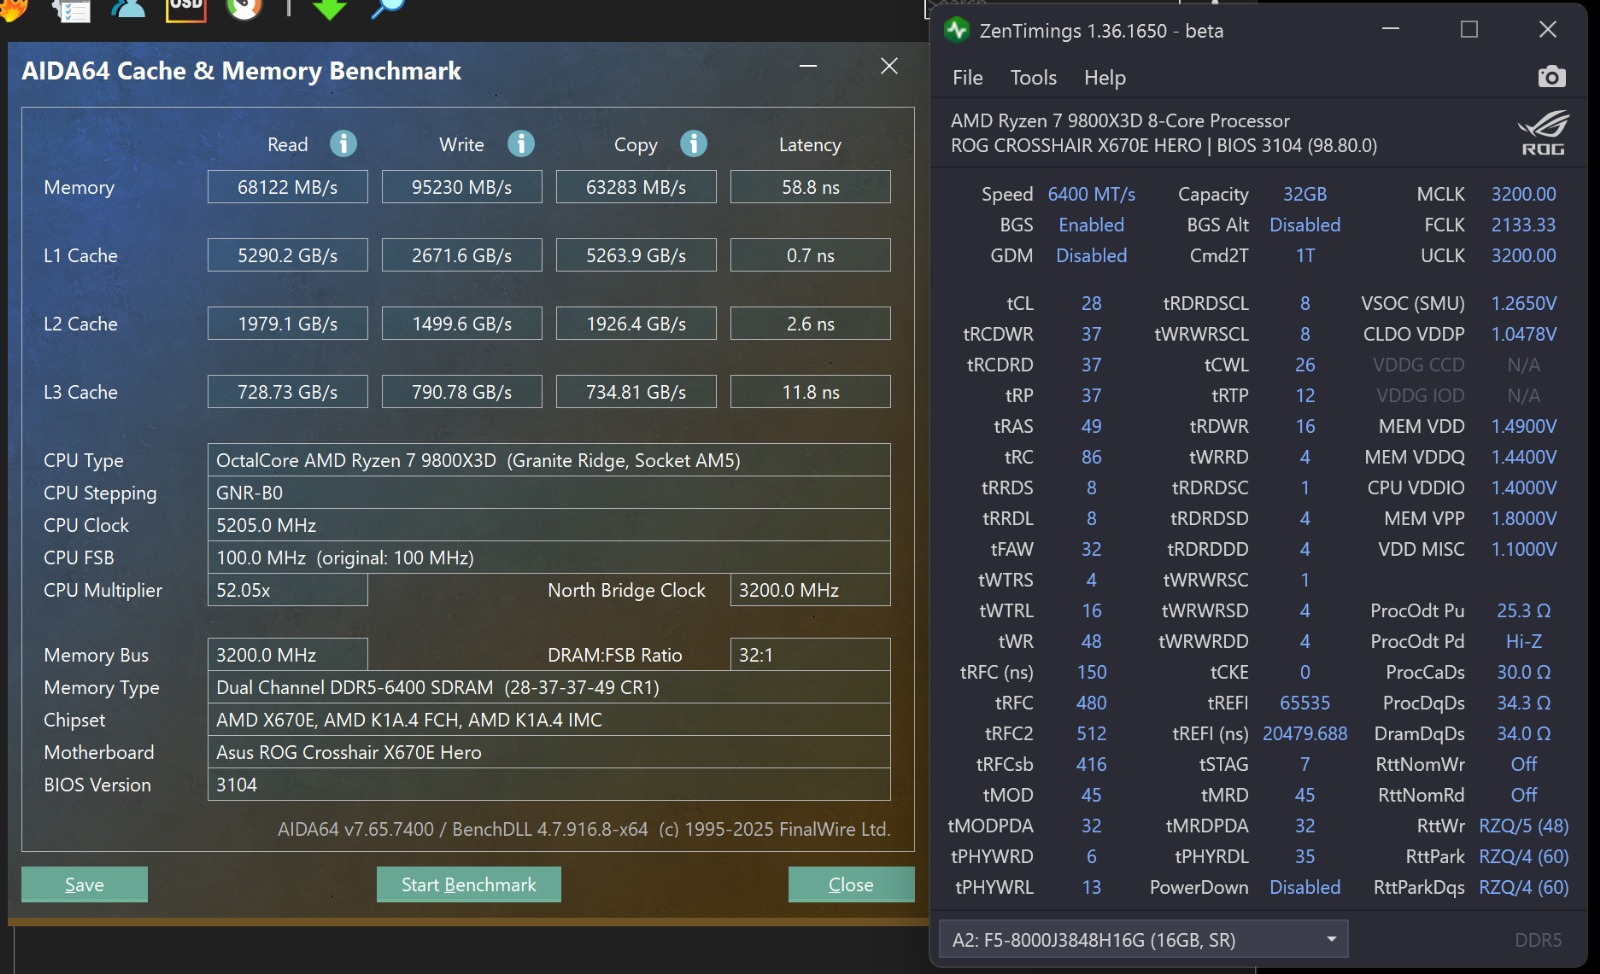Viewport: 1600px width, 974px height.
Task: Click the L1 Cache Read 5290.2 GB/s field
Action: pyautogui.click(x=288, y=255)
